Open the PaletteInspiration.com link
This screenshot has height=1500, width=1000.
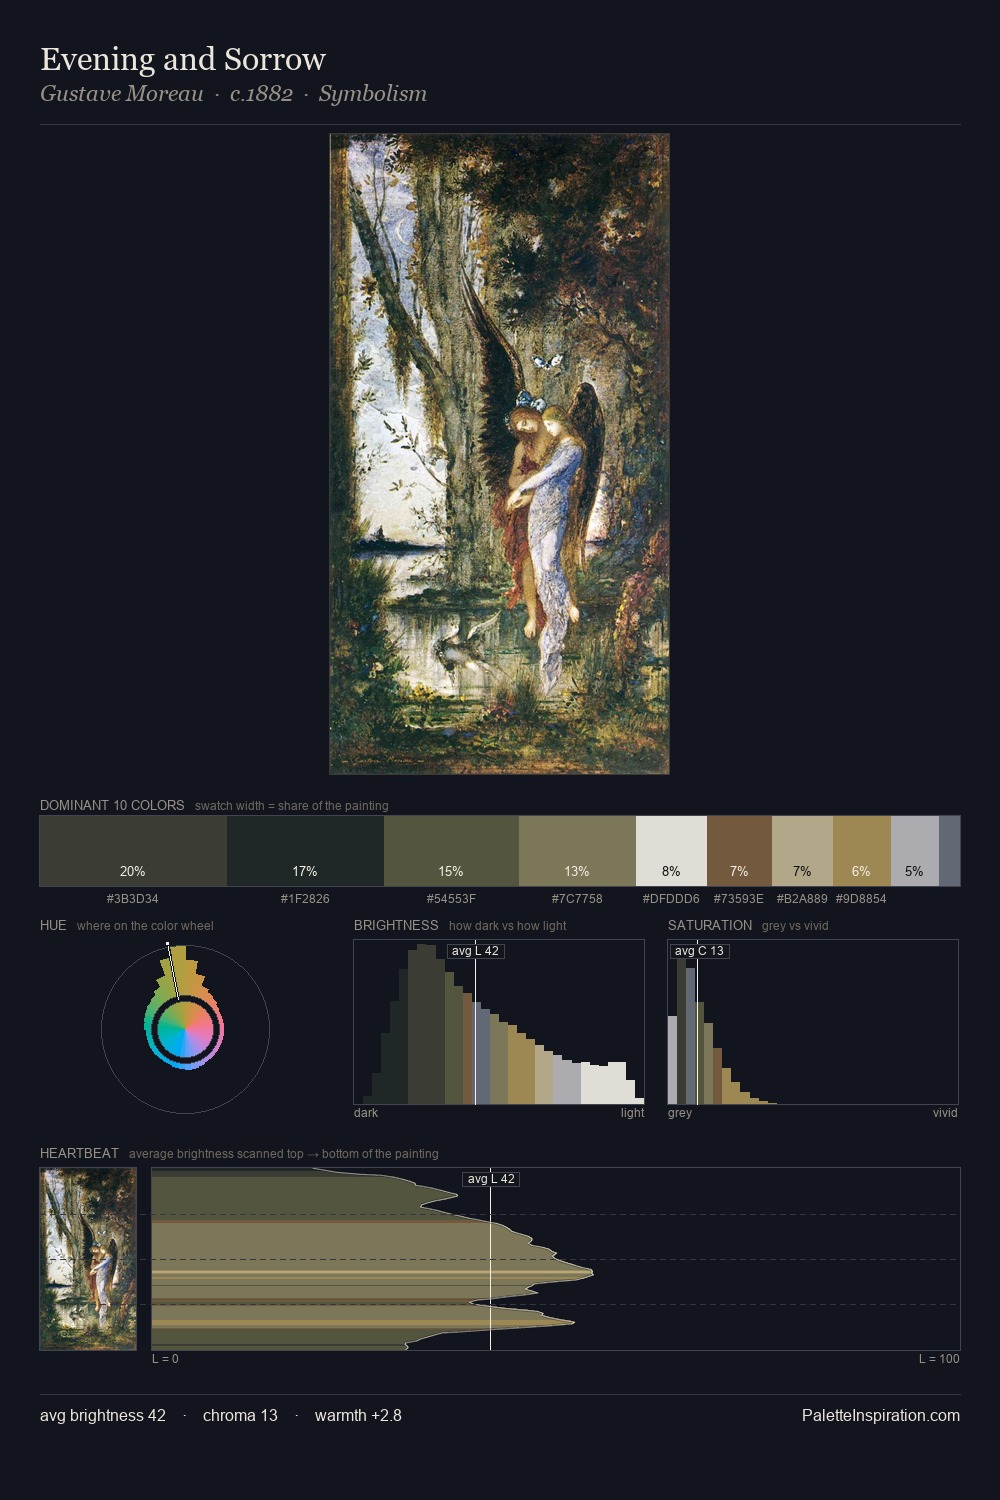[881, 1415]
